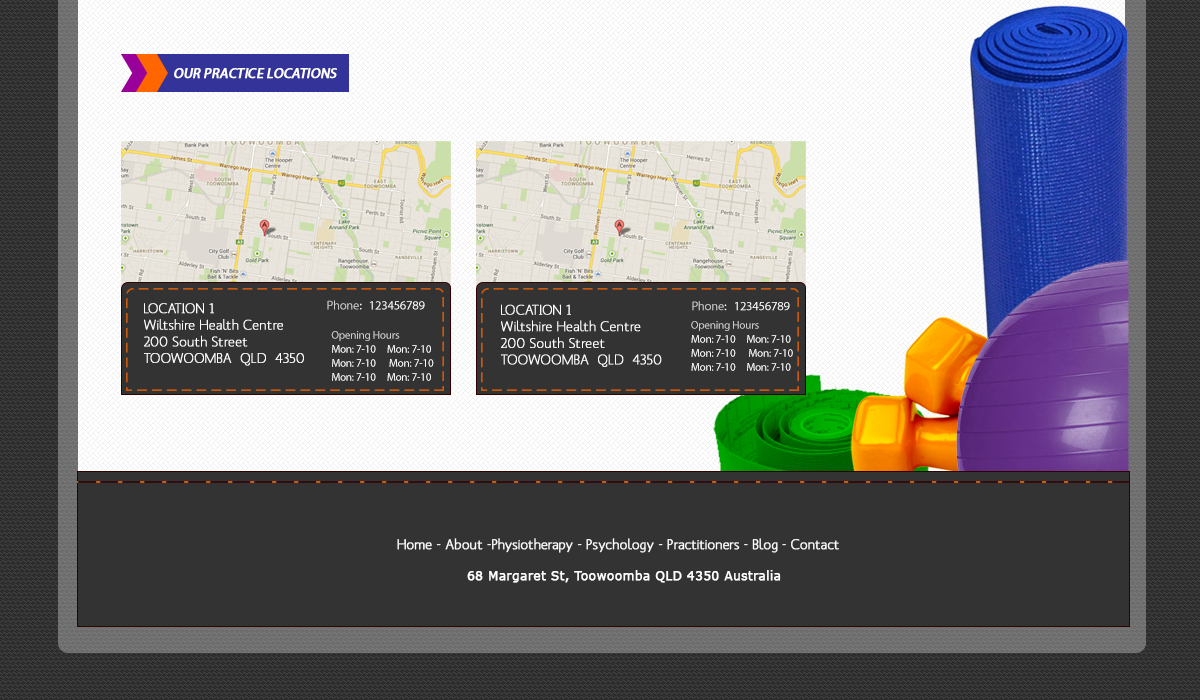Viewport: 1200px width, 700px height.
Task: Open the Blog footer link
Action: (x=765, y=544)
